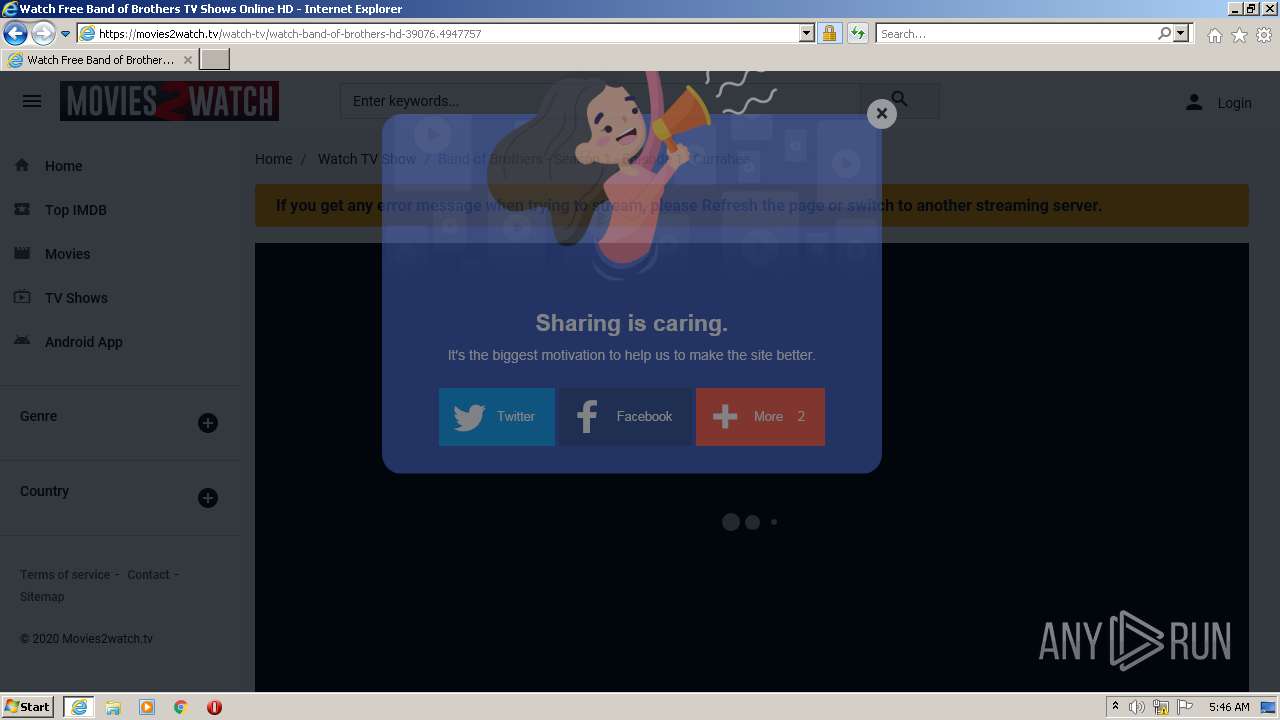This screenshot has width=1280, height=720.
Task: Expand the Genre plus button
Action: pyautogui.click(x=208, y=423)
